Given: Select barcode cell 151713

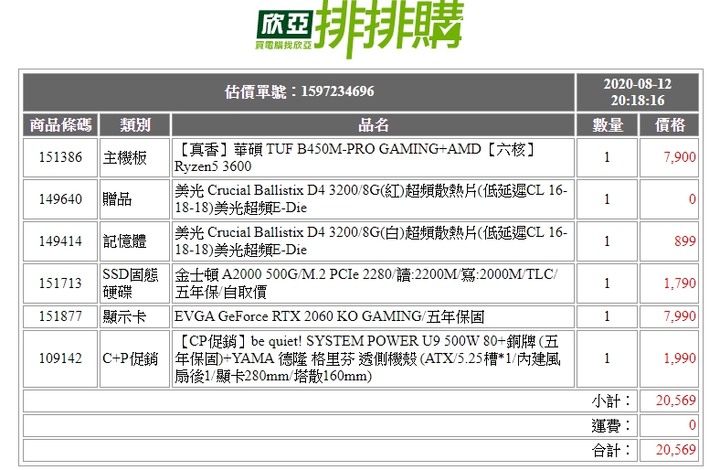Looking at the screenshot, I should click(x=60, y=283).
